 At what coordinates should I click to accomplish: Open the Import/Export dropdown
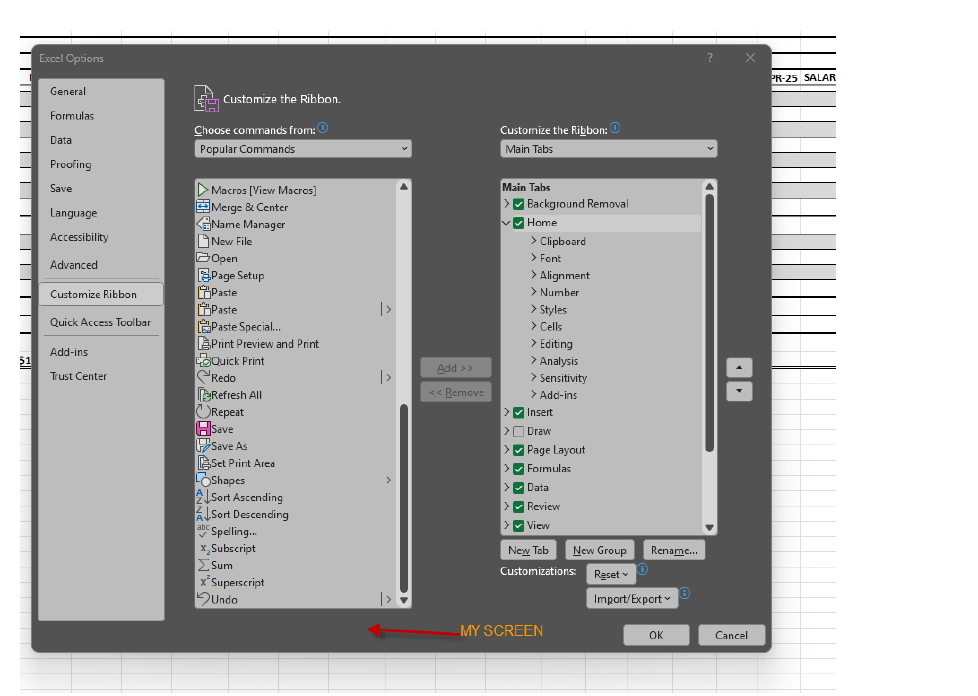632,598
